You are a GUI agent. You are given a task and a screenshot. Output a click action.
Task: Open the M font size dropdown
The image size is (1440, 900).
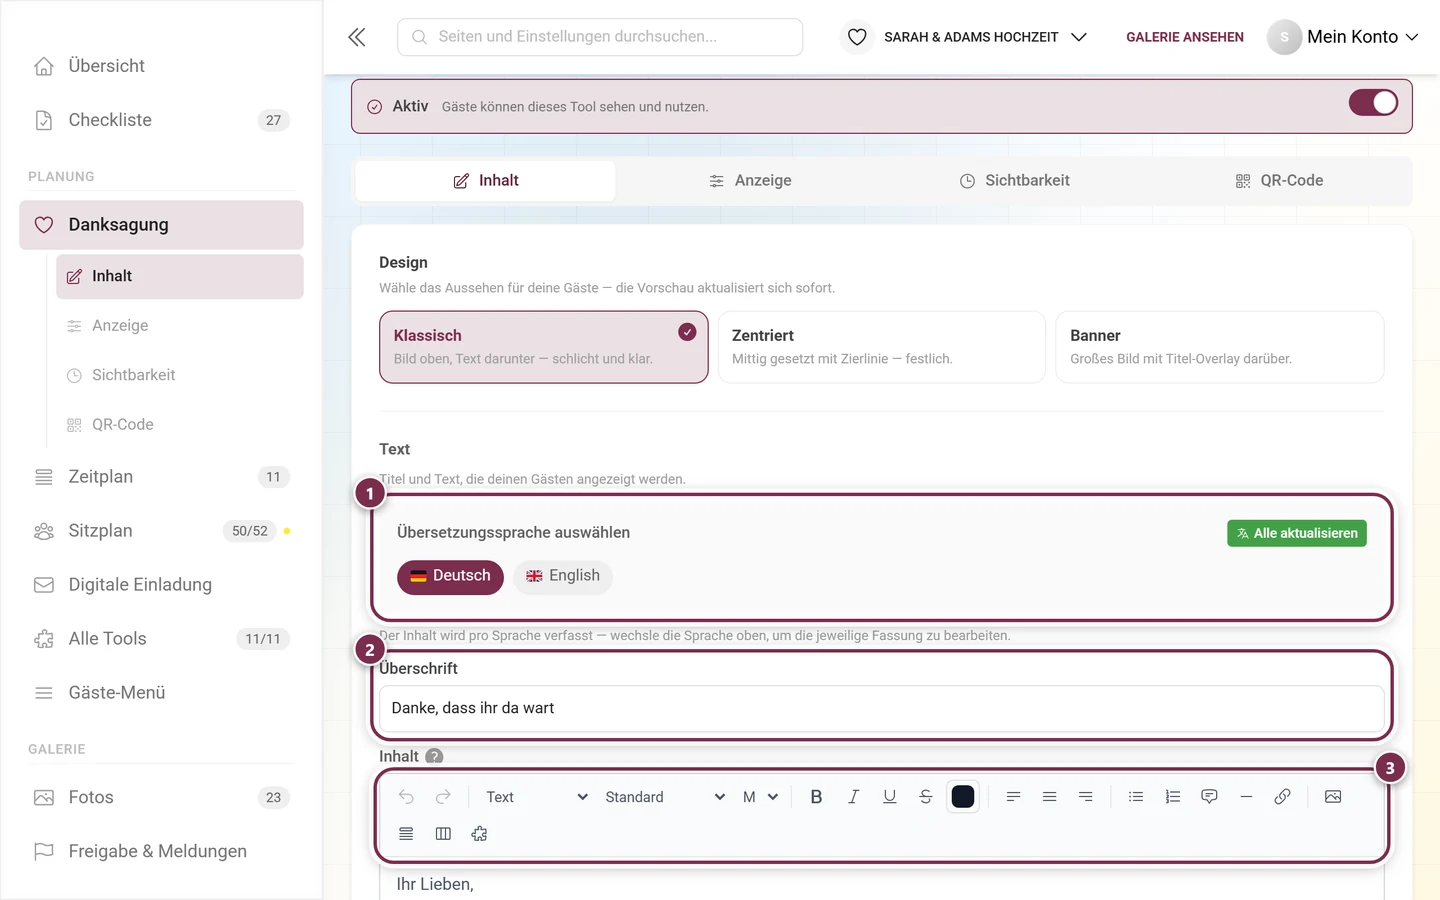760,797
